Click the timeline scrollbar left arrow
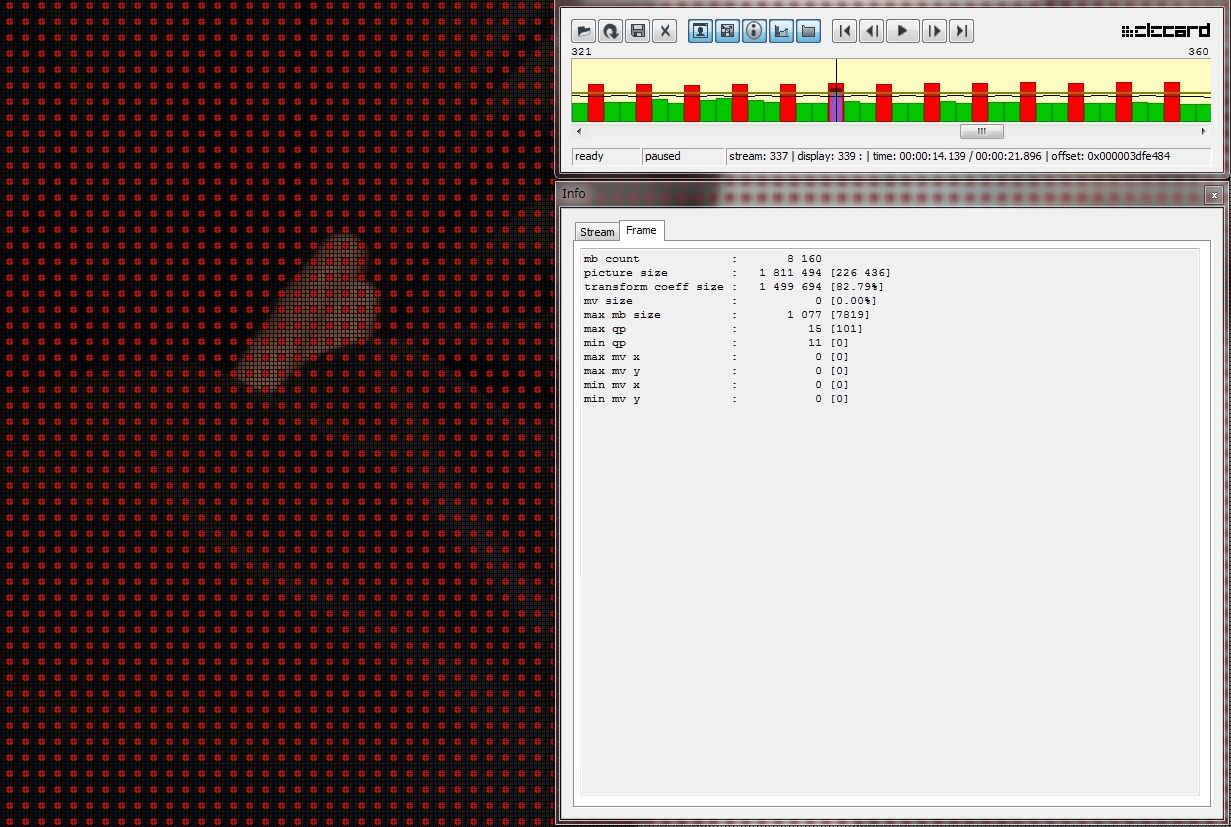Image resolution: width=1231 pixels, height=827 pixels. pos(579,131)
